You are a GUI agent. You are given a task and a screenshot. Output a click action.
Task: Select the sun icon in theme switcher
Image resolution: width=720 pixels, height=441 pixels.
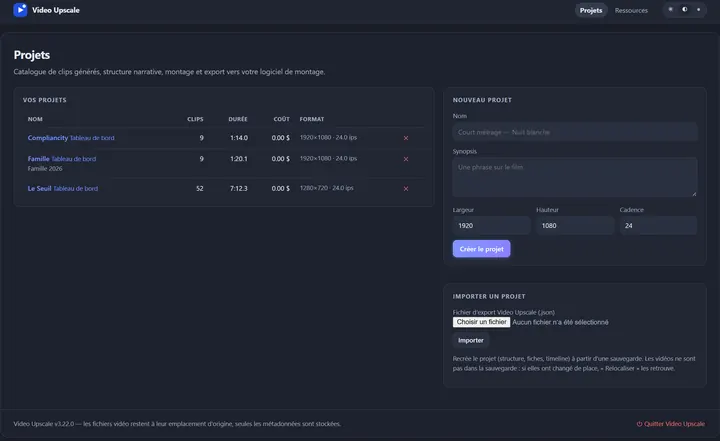point(670,10)
